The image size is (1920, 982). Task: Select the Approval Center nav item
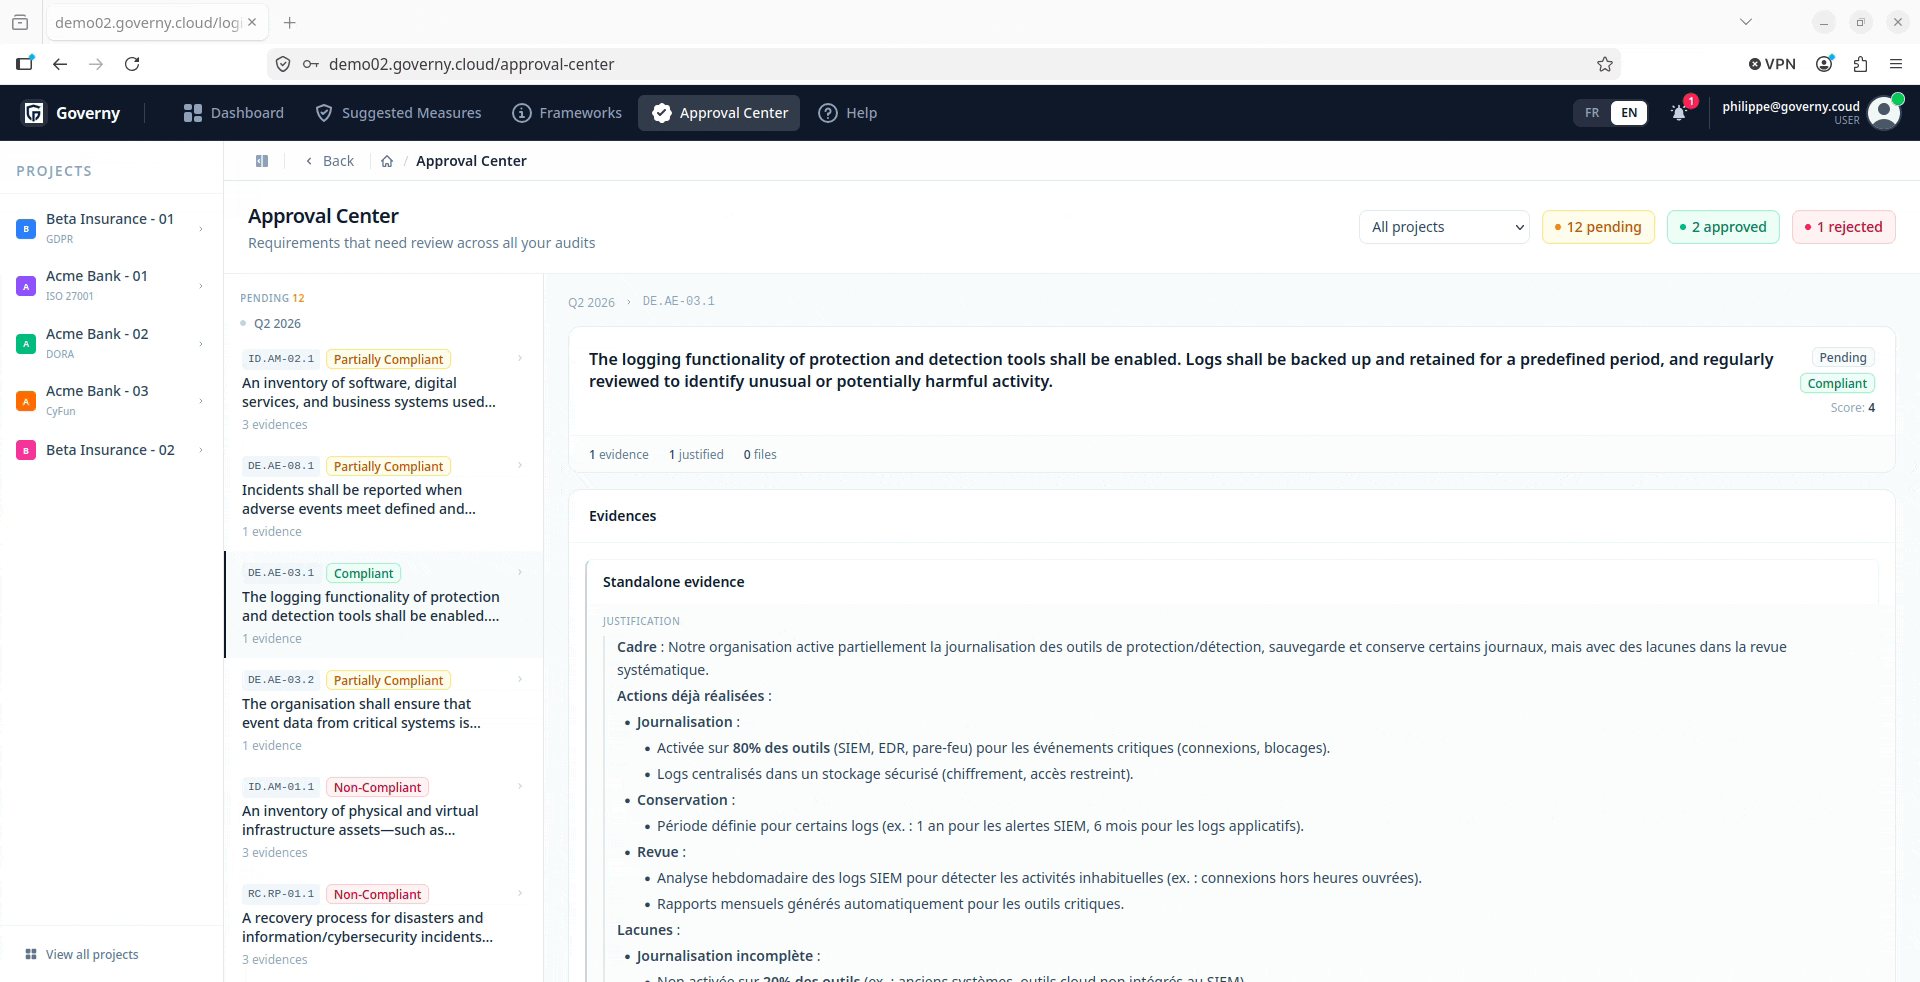720,113
